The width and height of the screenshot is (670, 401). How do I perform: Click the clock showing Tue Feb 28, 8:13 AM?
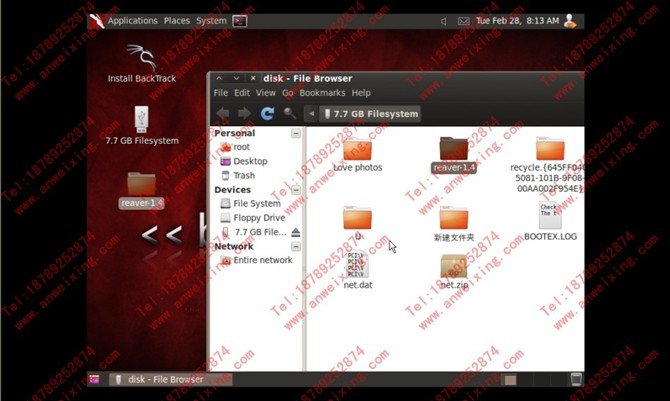[x=517, y=21]
